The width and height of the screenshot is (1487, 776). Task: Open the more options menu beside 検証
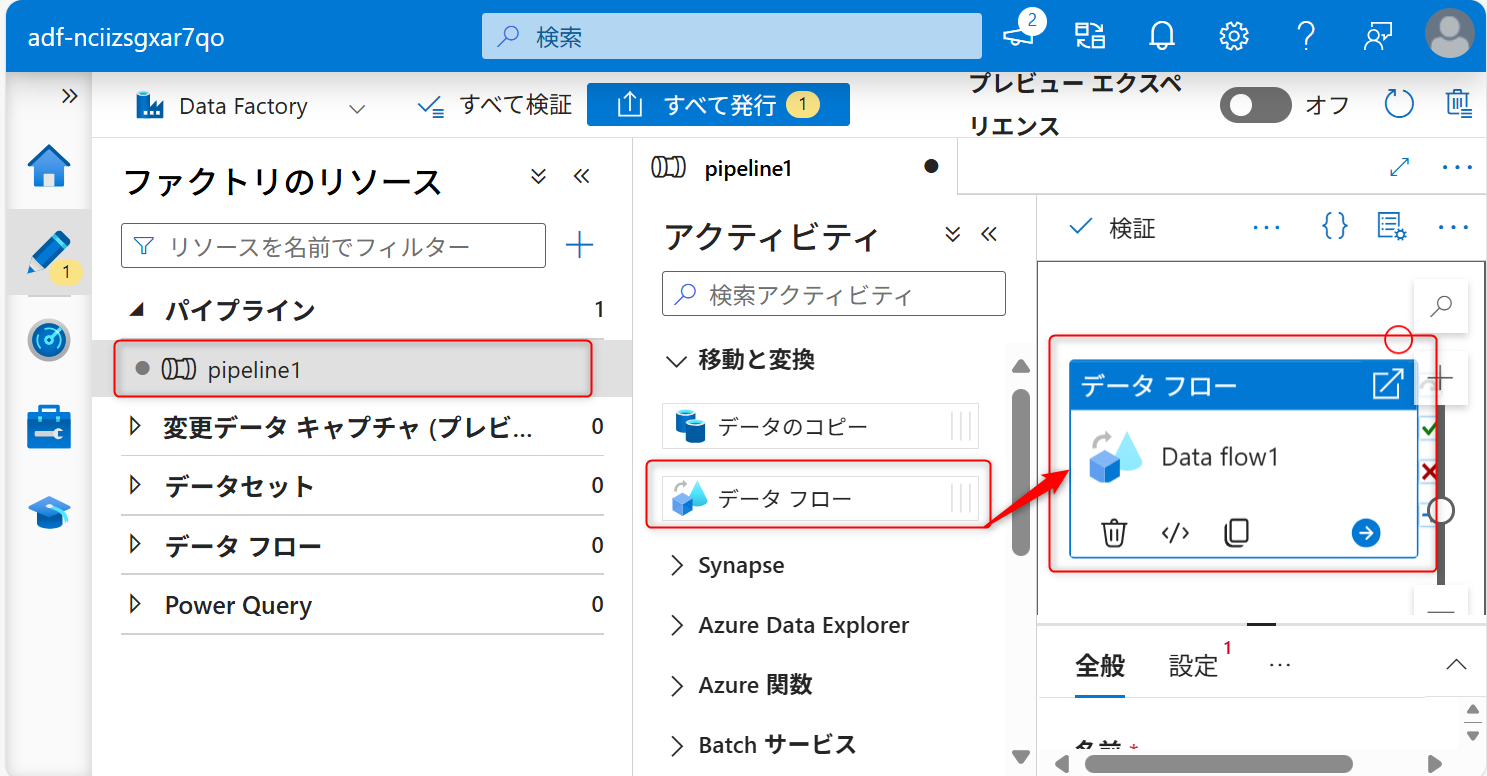[x=1266, y=226]
